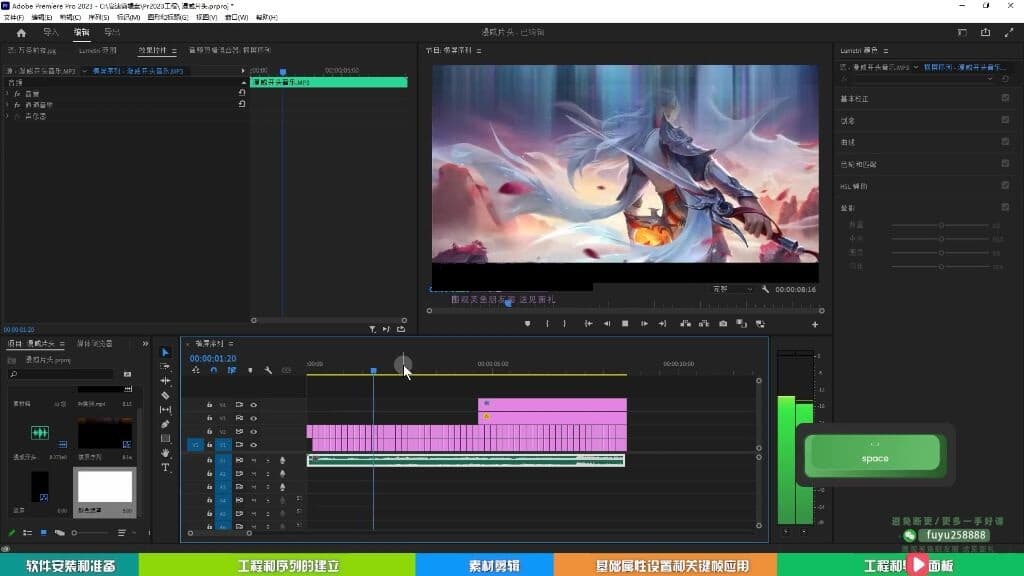Open the 导出 (Export) workspace tab

112,33
